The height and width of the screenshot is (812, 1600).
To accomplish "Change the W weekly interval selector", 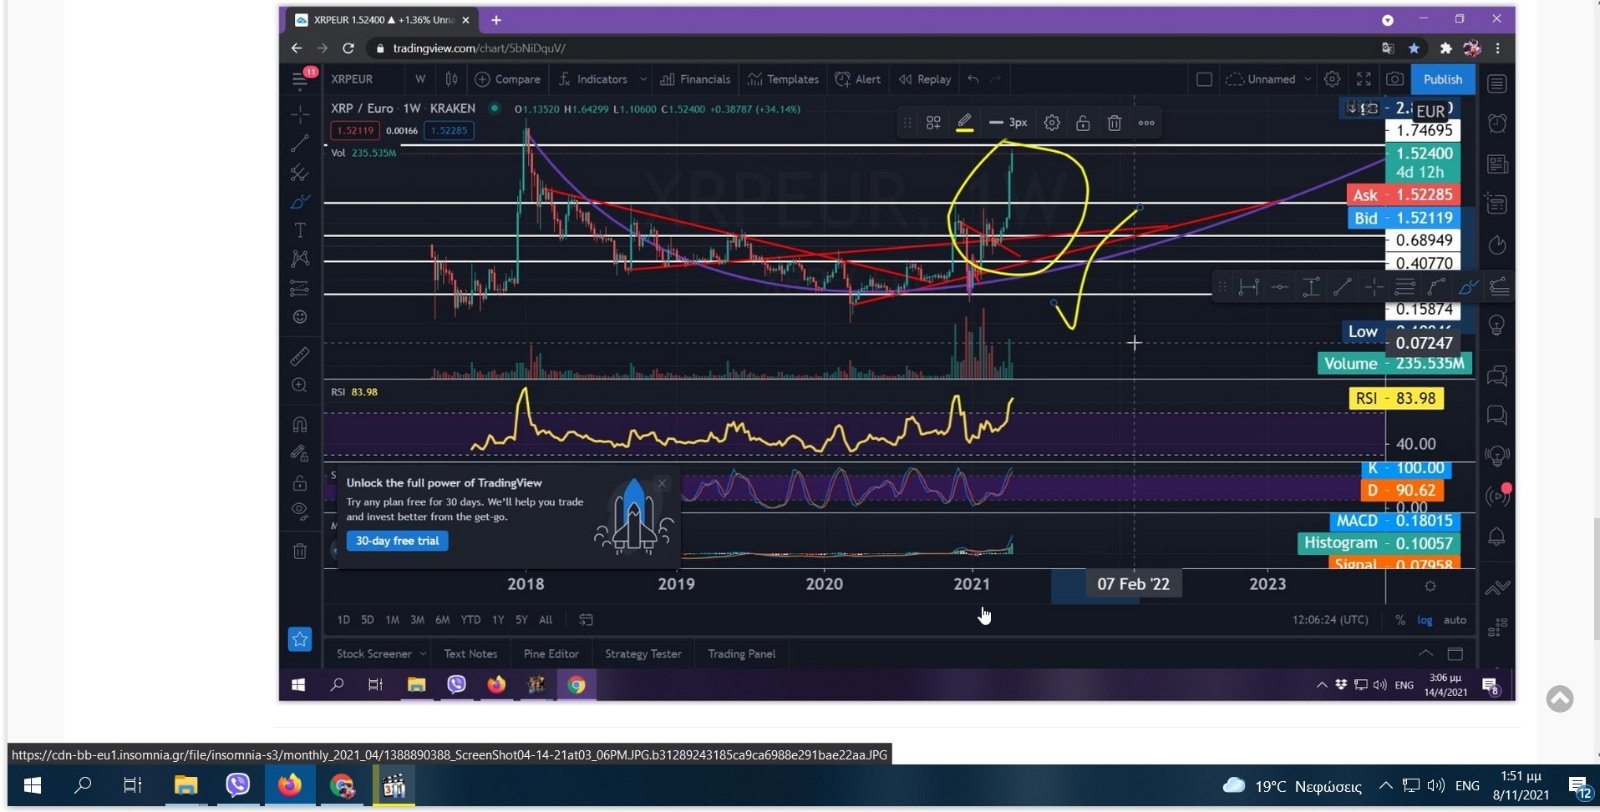I will click(420, 79).
